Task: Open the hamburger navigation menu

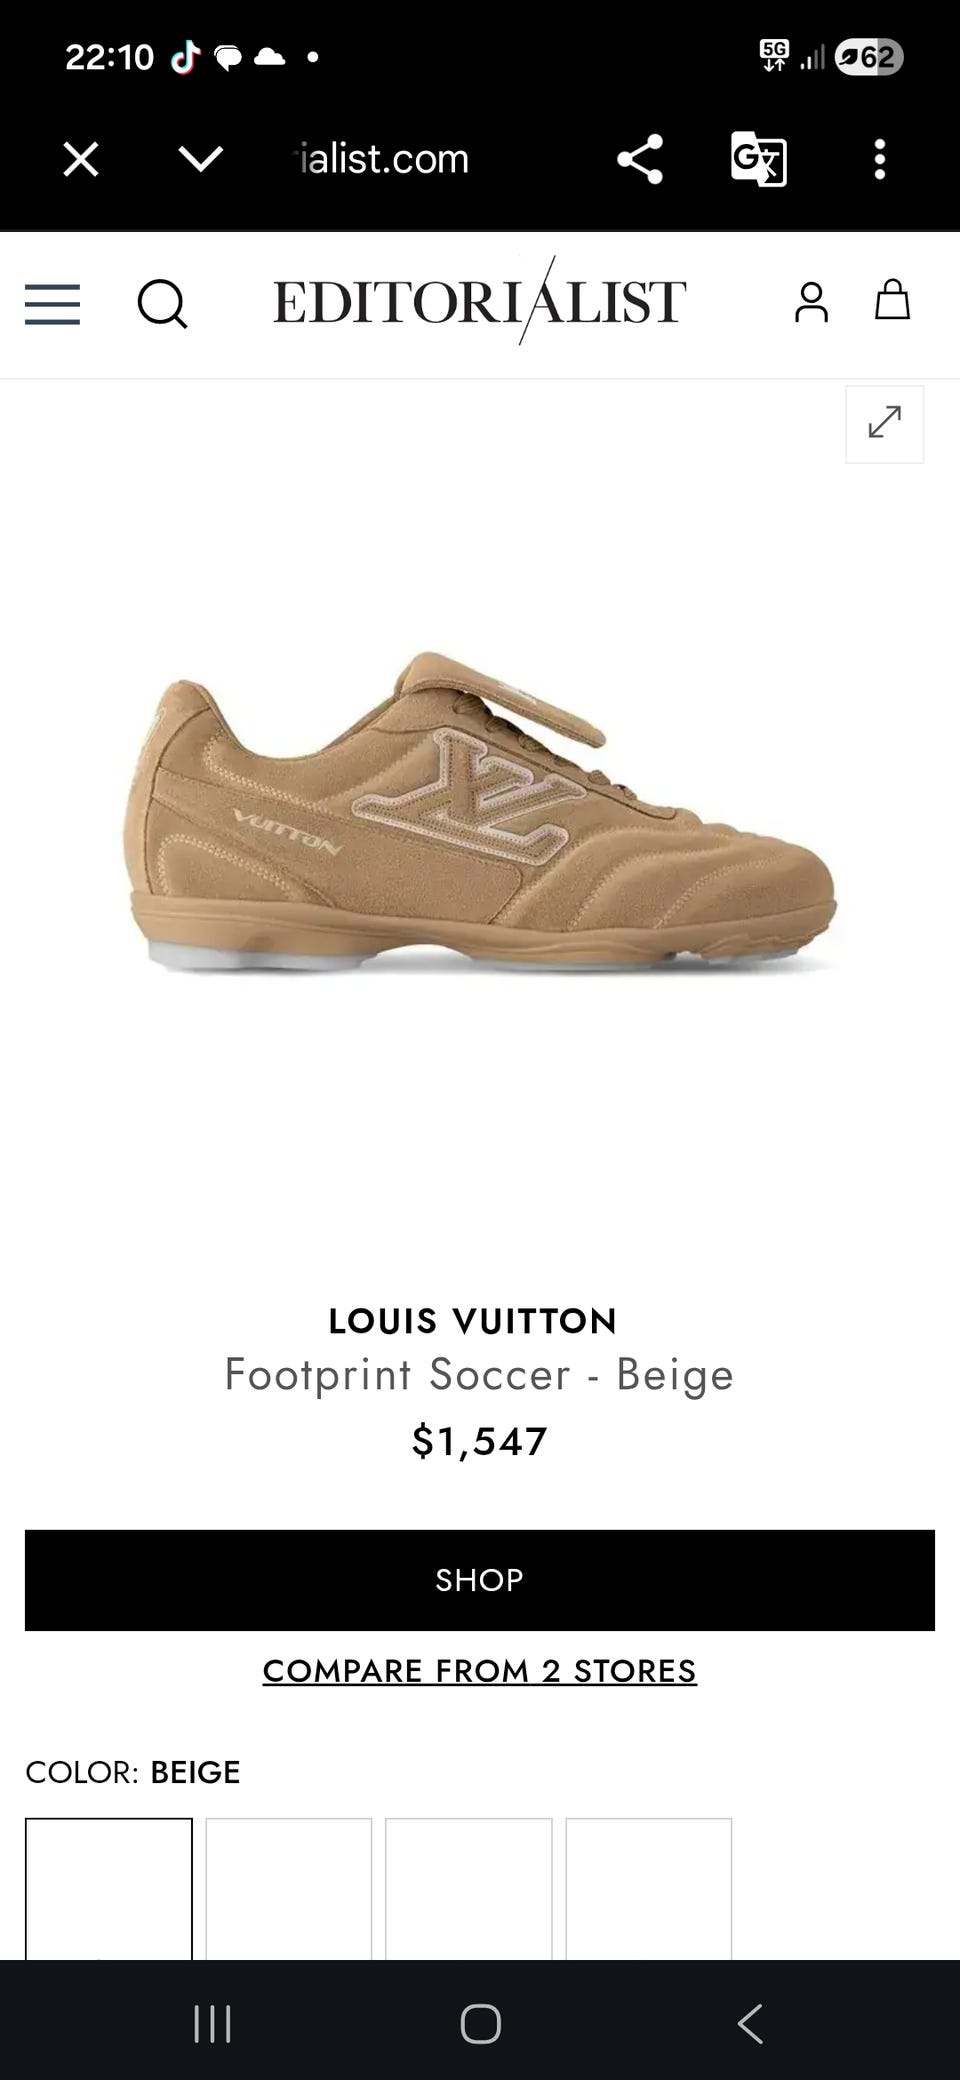Action: click(52, 304)
